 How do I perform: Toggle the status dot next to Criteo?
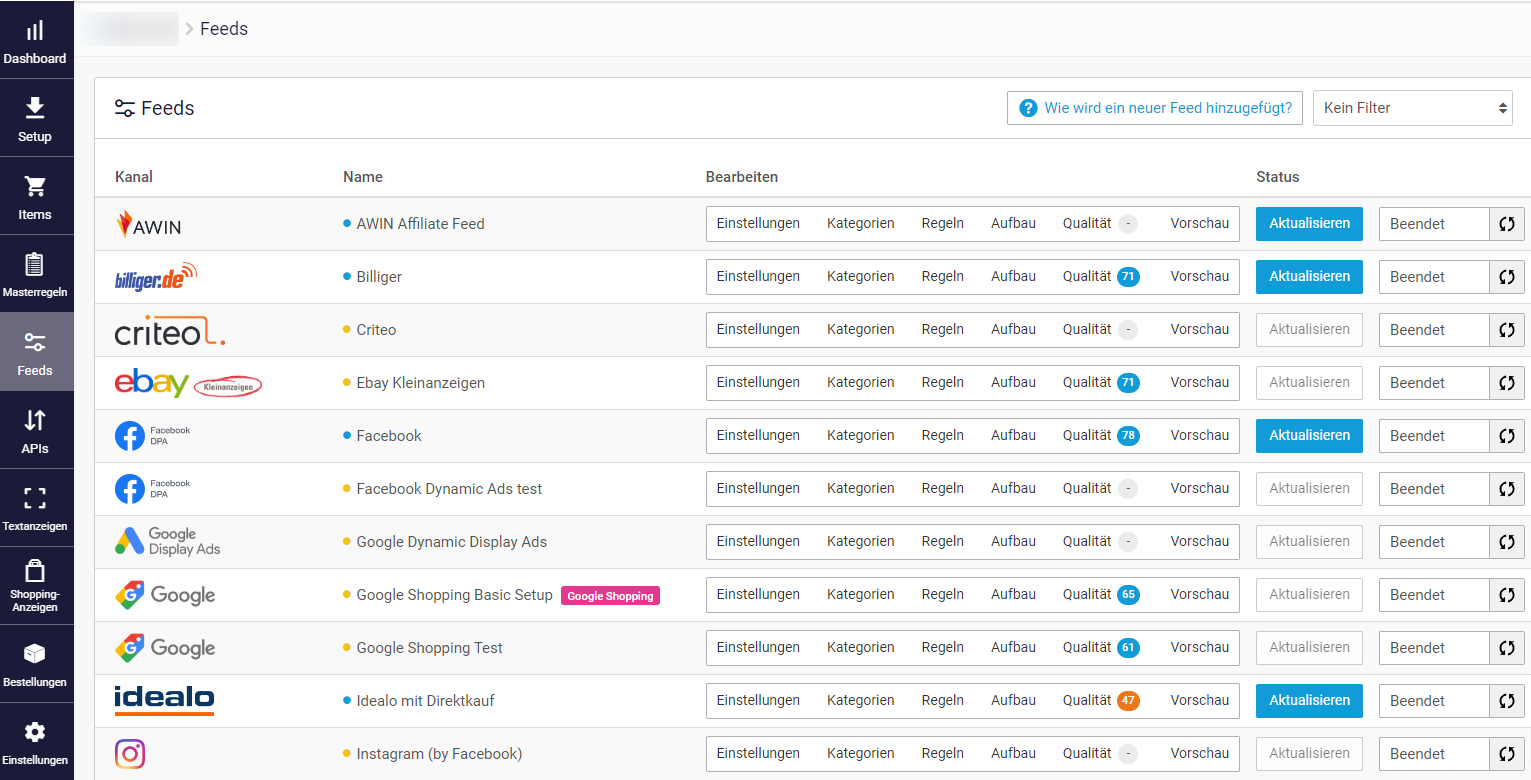click(345, 329)
